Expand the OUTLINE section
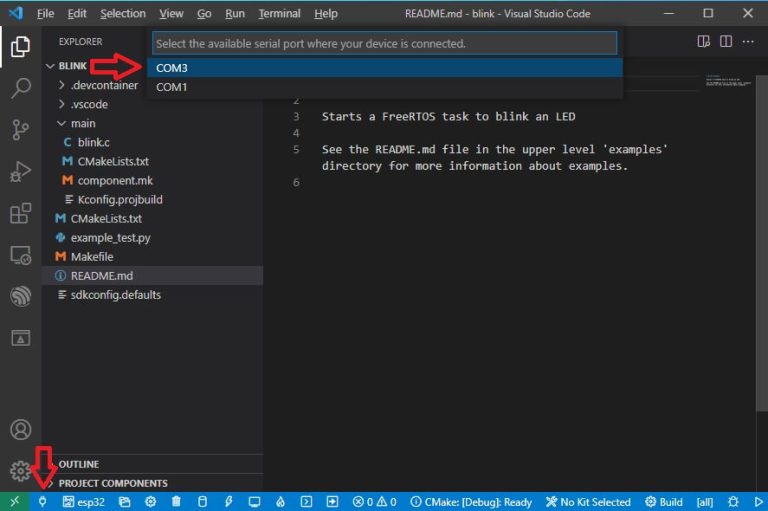This screenshot has width=768, height=511. coord(78,464)
